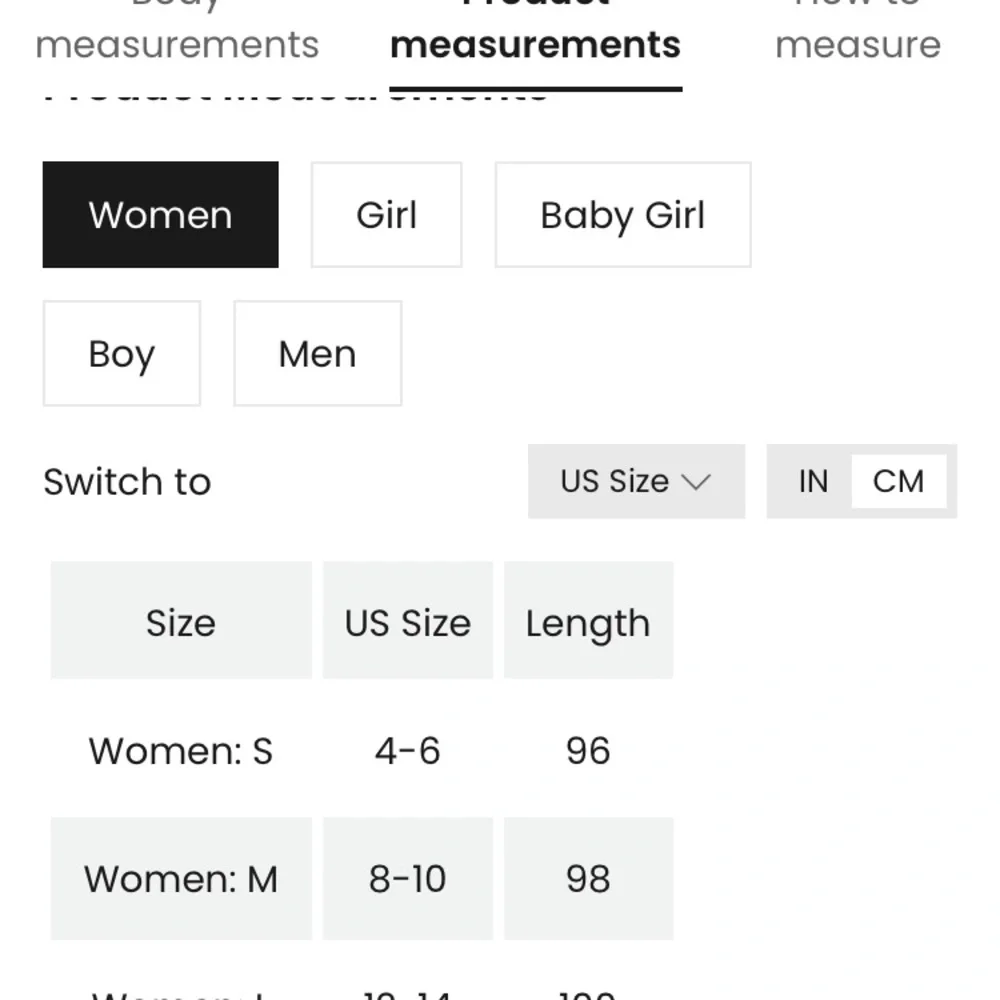
Task: Click the 8-10 US size cell
Action: click(407, 879)
